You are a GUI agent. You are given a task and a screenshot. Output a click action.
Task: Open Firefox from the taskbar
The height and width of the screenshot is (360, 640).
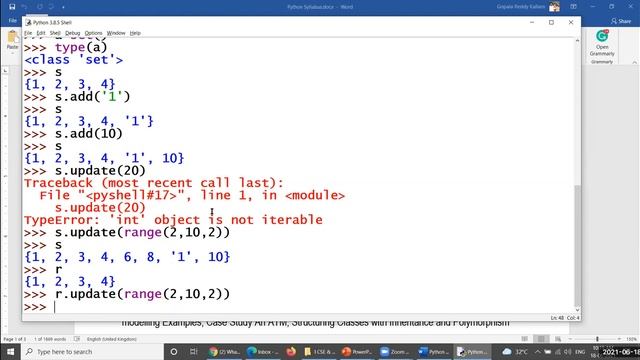[291, 351]
